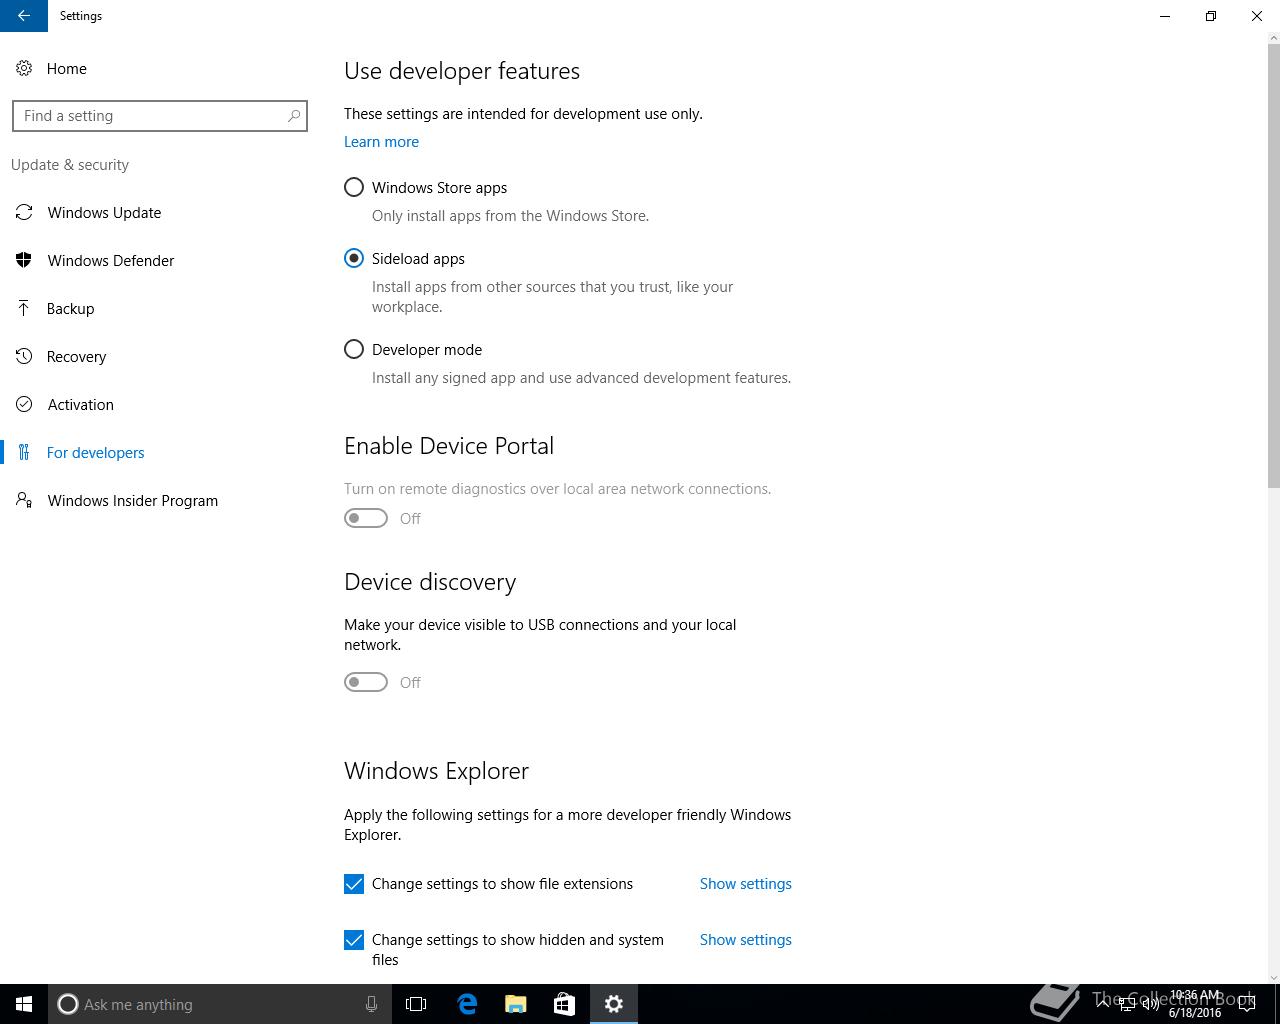Click the Cortana microphone icon
This screenshot has width=1280, height=1024.
click(x=371, y=1004)
